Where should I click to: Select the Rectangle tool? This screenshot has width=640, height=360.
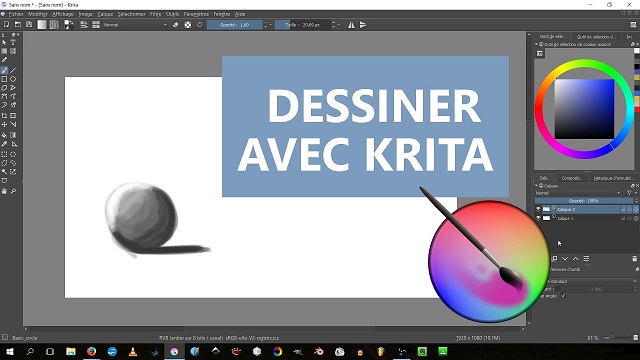coord(4,79)
